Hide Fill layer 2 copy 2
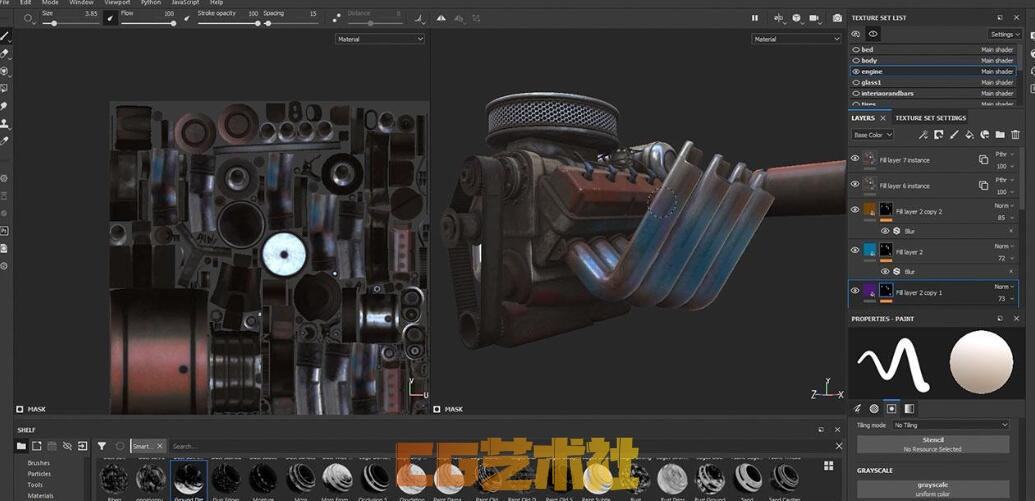The height and width of the screenshot is (501, 1035). [855, 210]
